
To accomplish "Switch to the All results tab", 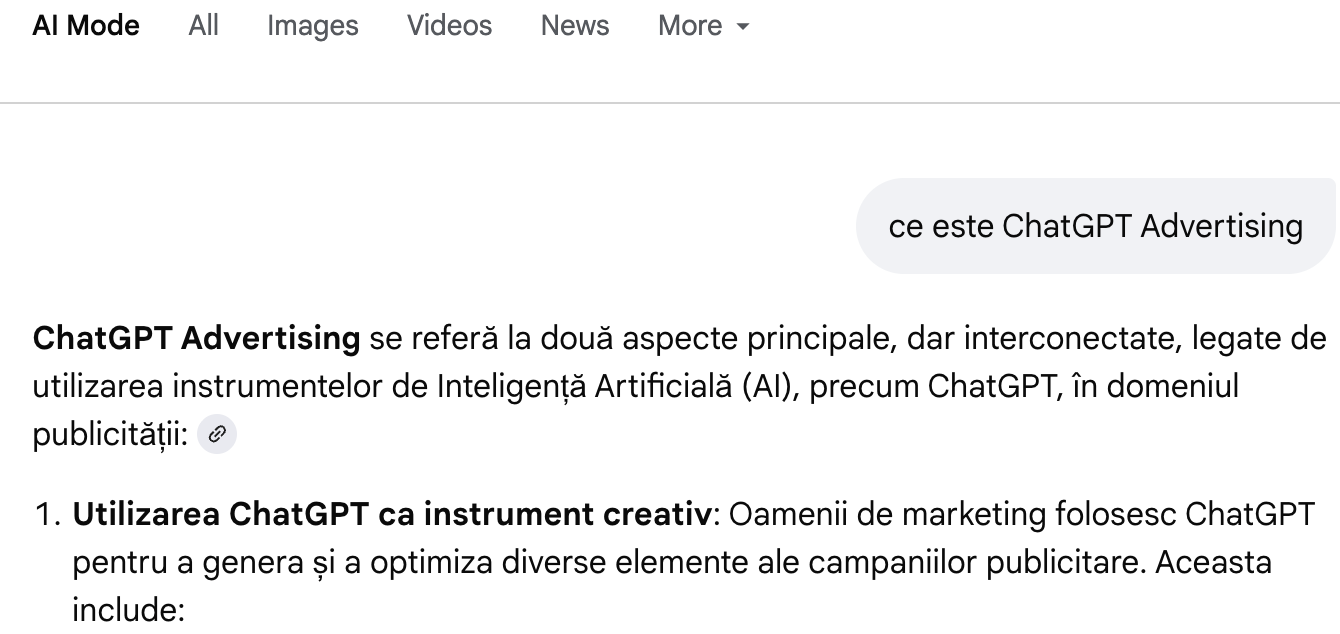I will point(203,26).
